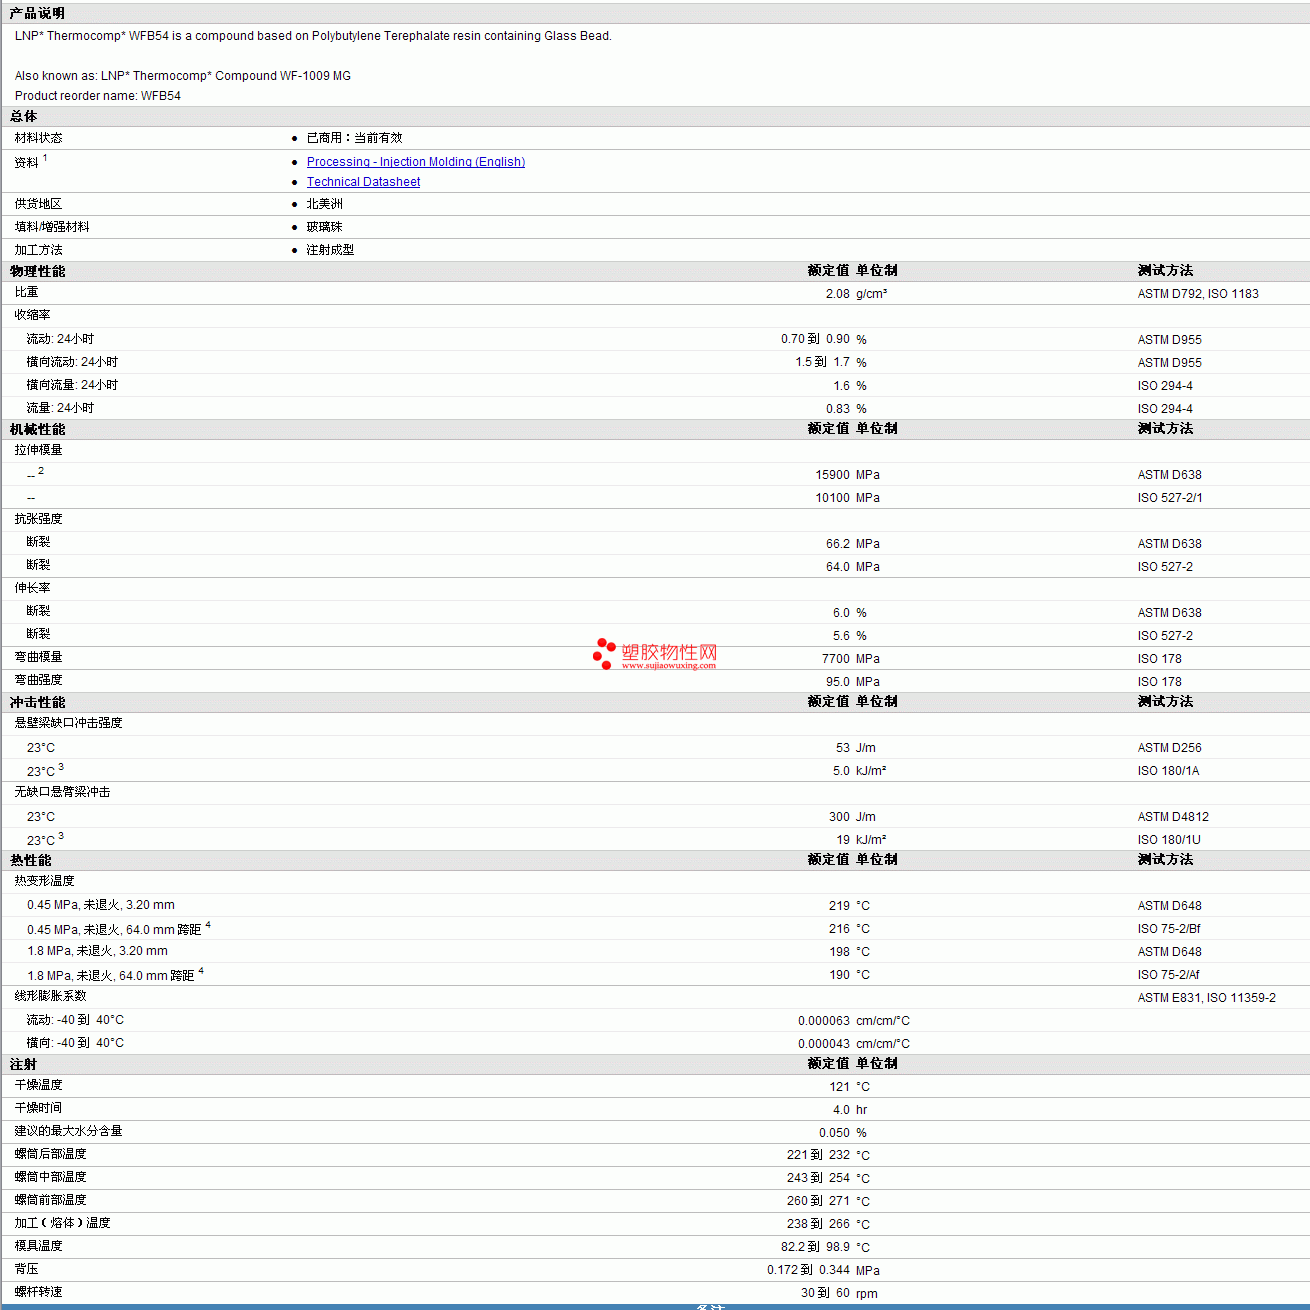Viewport: 1310px width, 1310px height.
Task: Click the 螺杆转速 row label
Action: (x=38, y=1292)
